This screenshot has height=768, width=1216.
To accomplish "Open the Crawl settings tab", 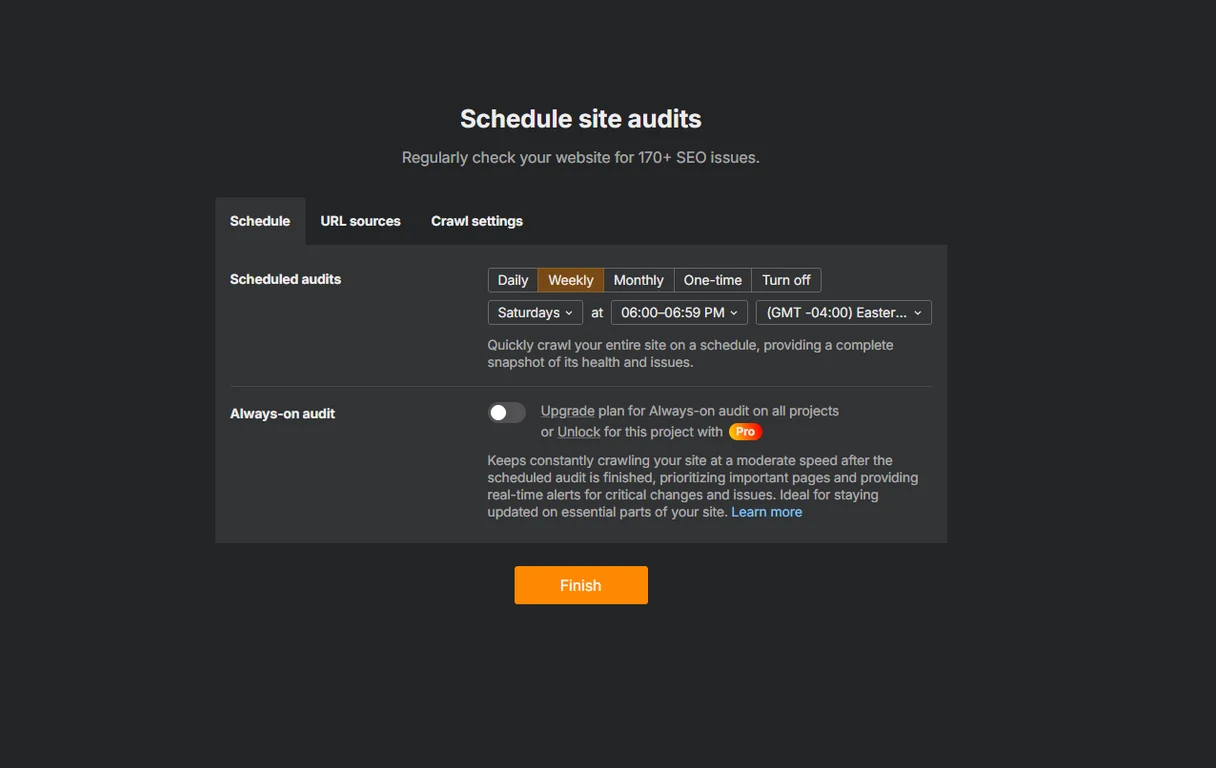I will (477, 221).
